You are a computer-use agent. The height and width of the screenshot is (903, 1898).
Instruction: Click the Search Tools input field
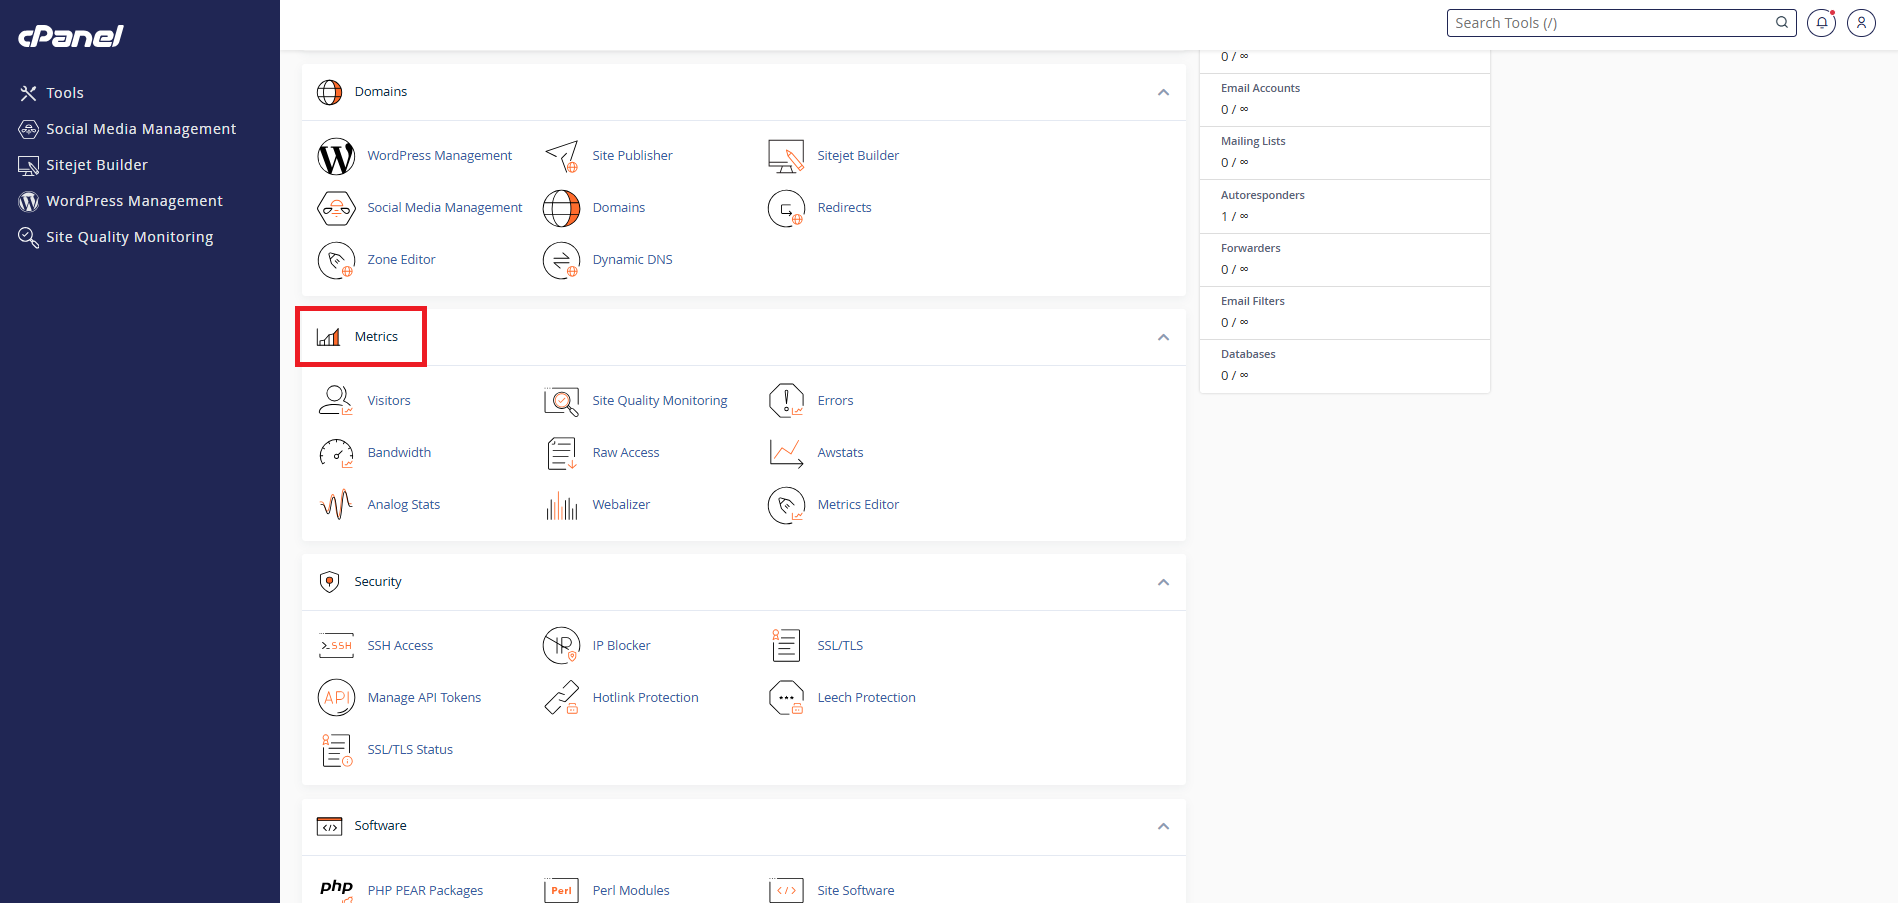1621,23
